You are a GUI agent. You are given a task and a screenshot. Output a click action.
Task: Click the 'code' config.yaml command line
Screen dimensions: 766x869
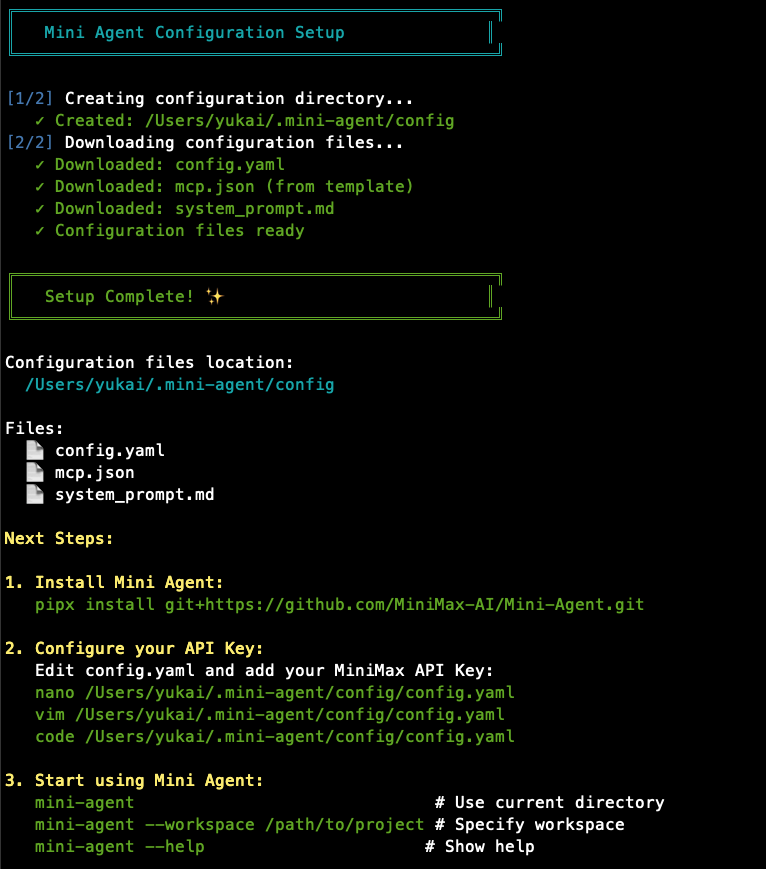point(275,737)
